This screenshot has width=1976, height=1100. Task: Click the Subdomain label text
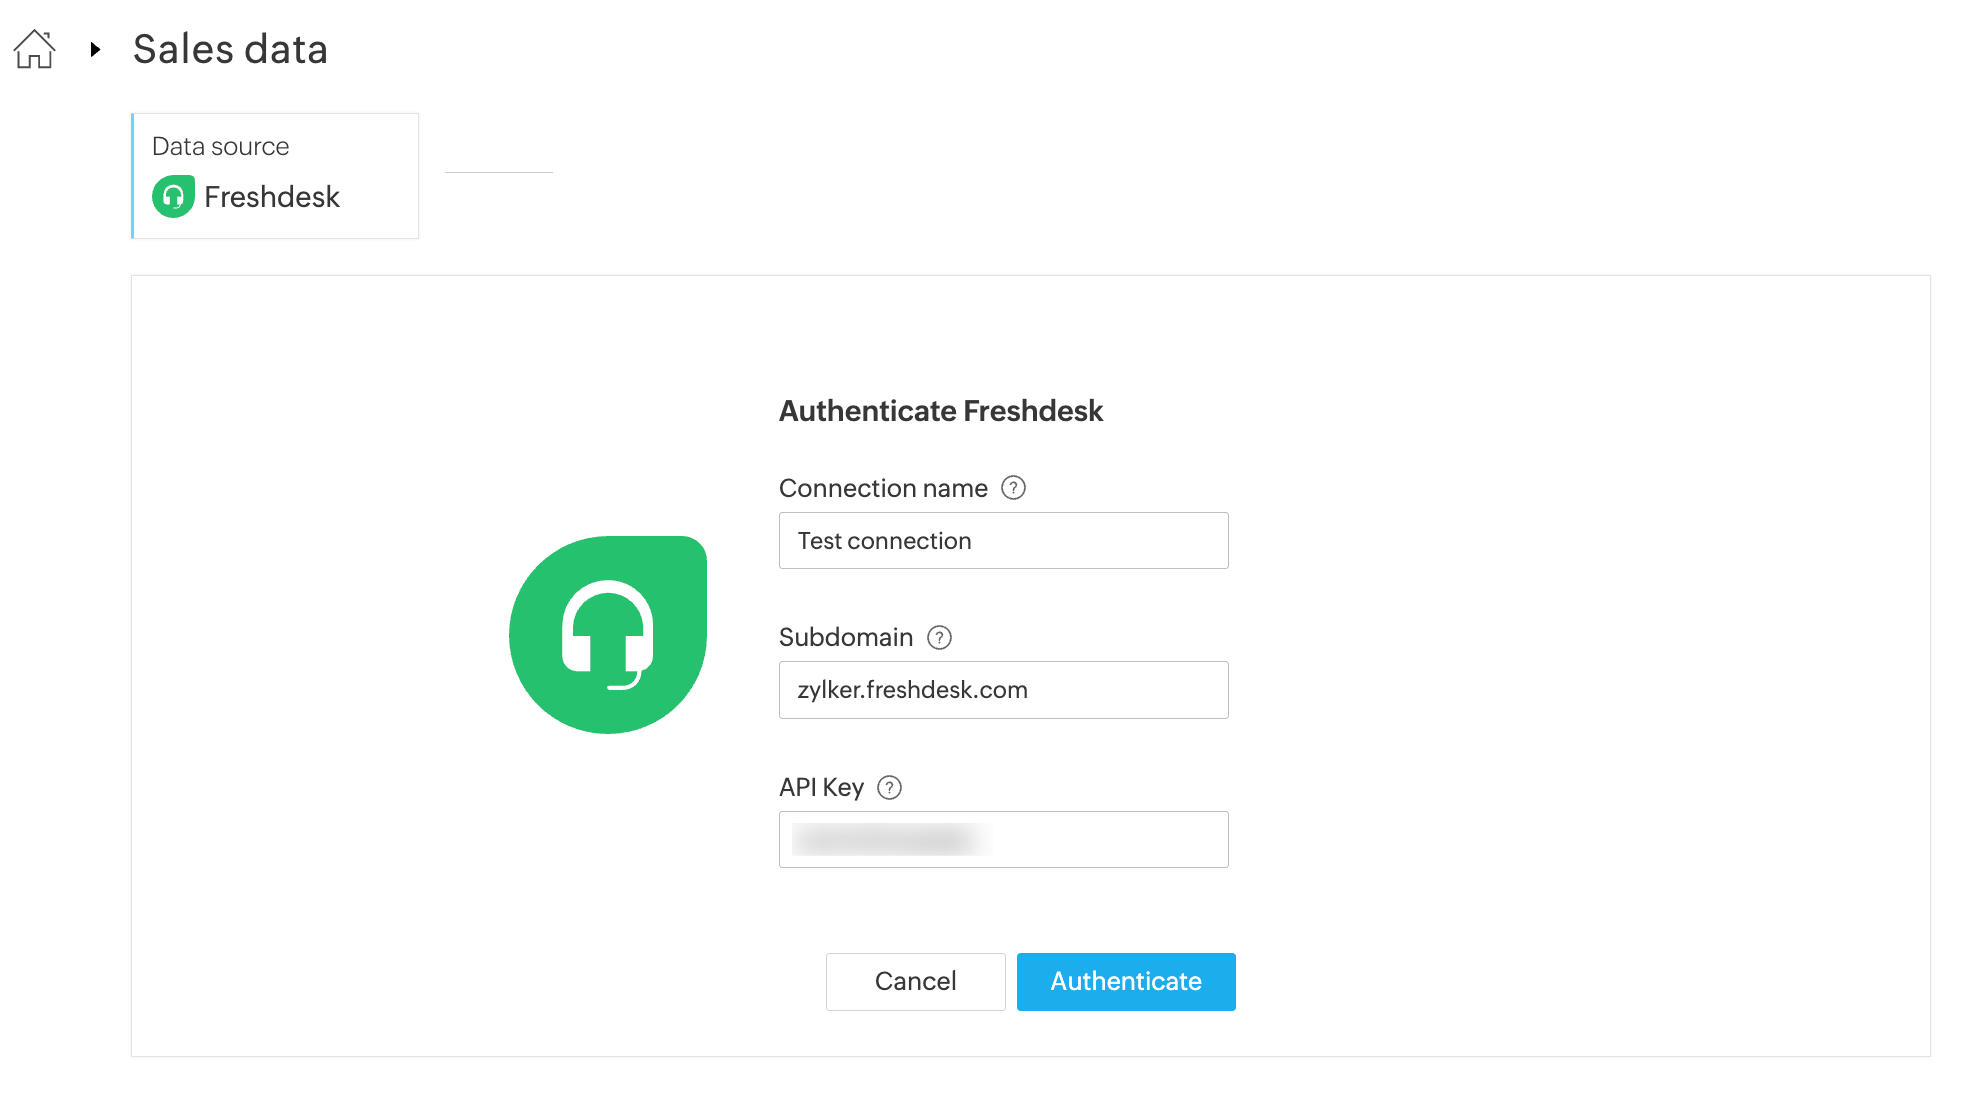tap(846, 637)
